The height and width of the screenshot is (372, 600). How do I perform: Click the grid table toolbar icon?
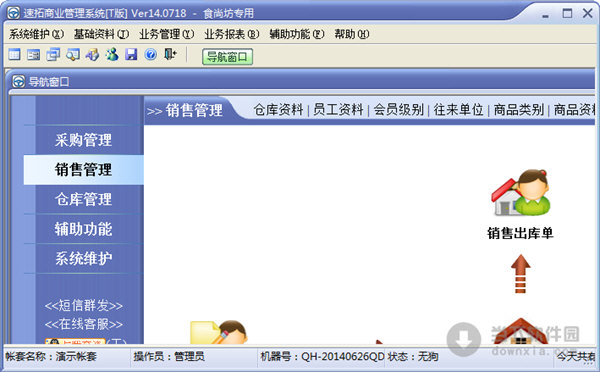[x=14, y=55]
